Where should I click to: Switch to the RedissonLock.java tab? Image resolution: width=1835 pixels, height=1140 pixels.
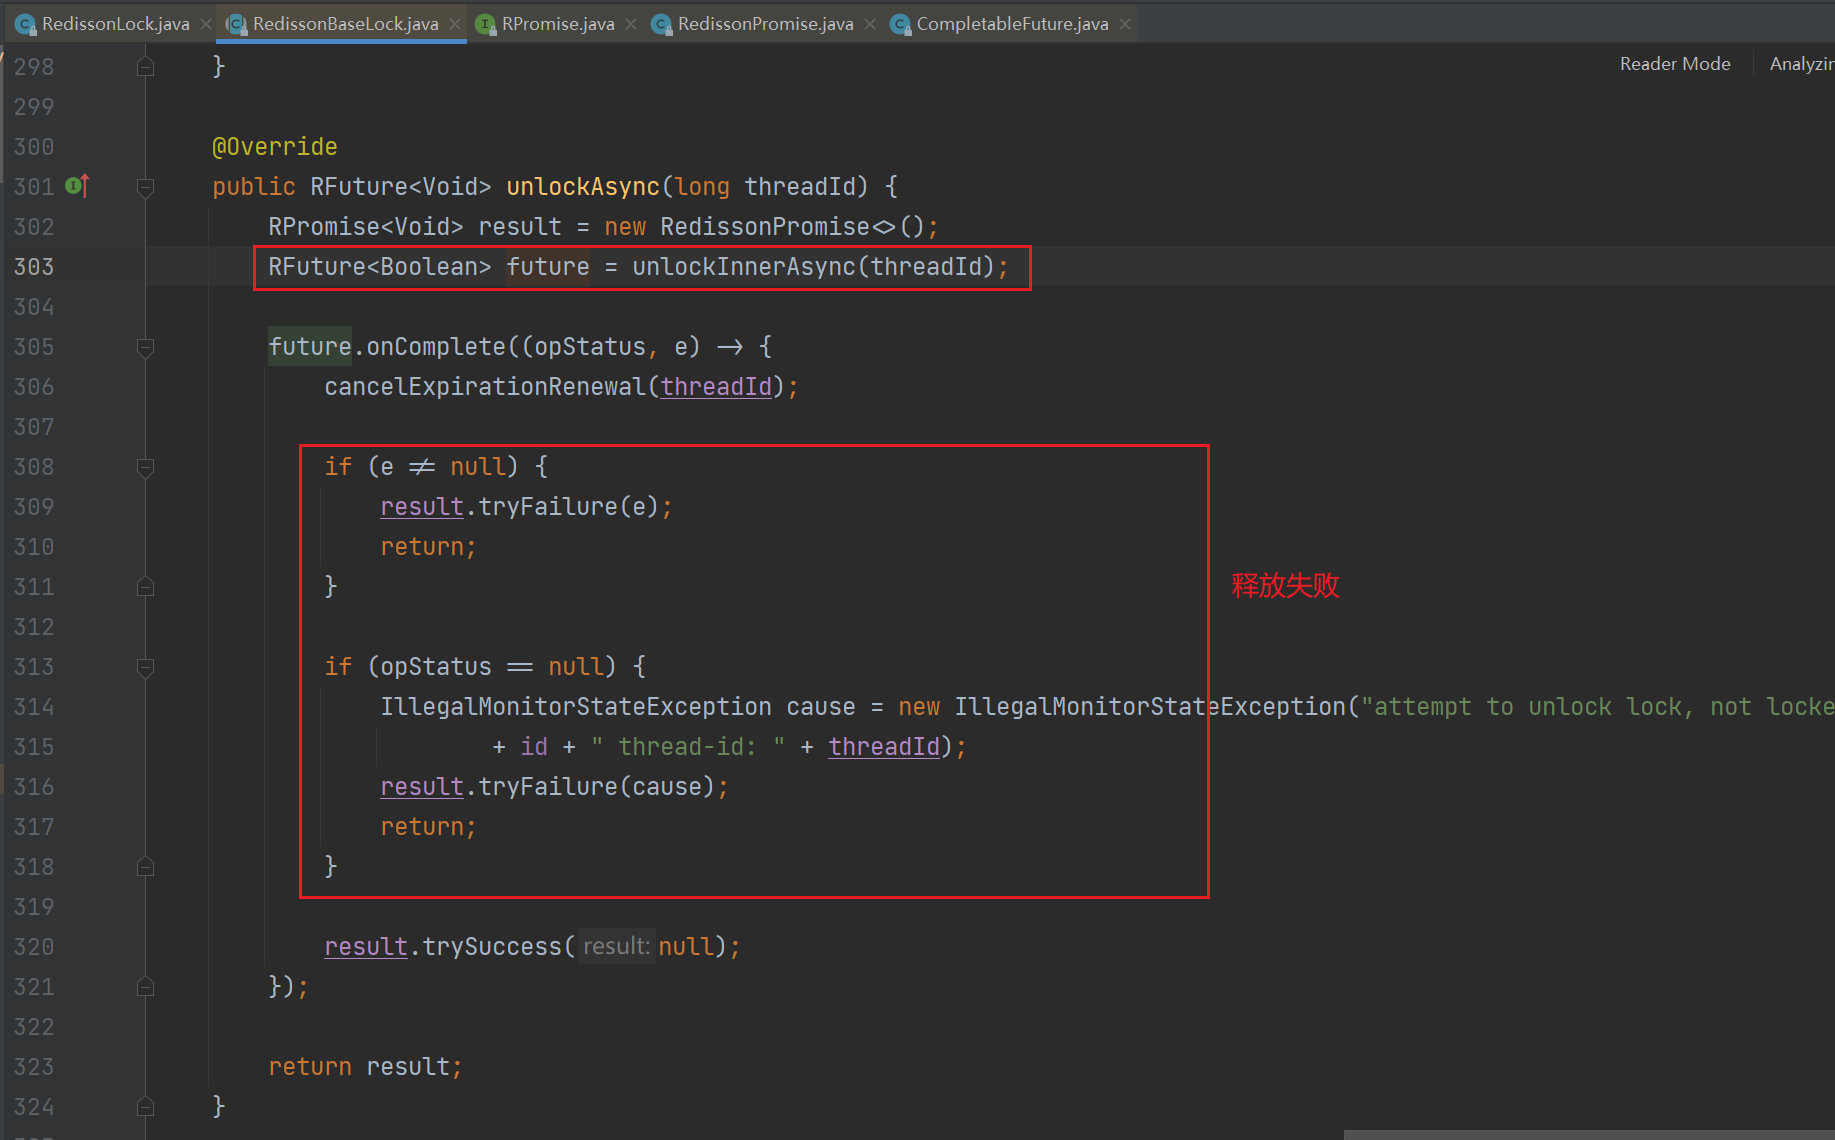(x=115, y=24)
